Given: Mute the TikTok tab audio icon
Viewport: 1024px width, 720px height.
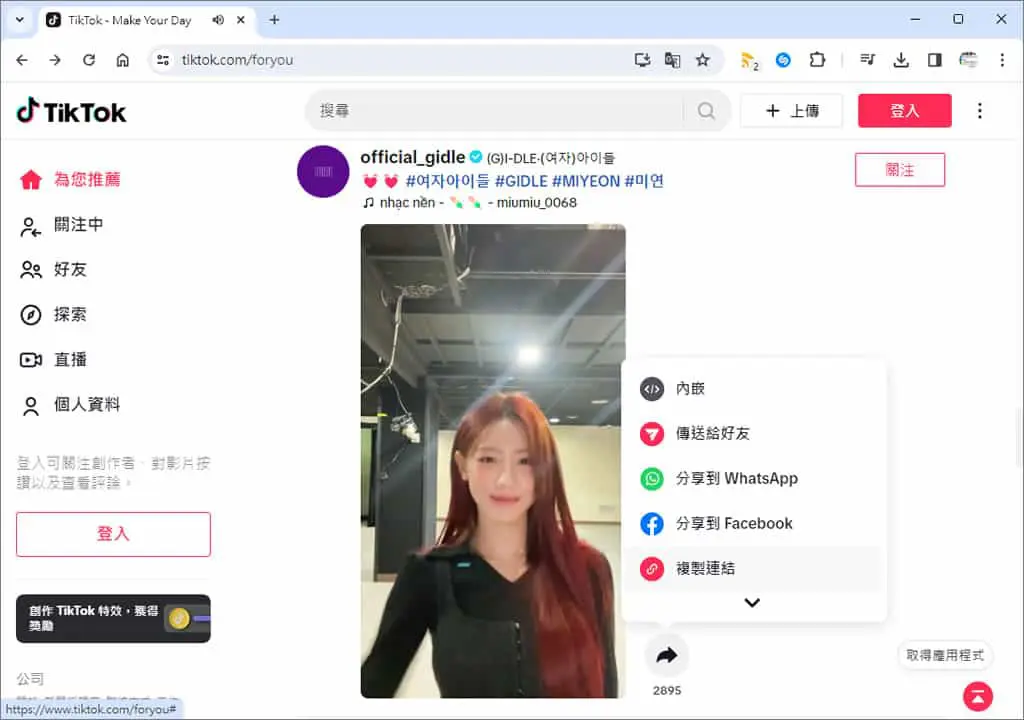Looking at the screenshot, I should tap(218, 20).
